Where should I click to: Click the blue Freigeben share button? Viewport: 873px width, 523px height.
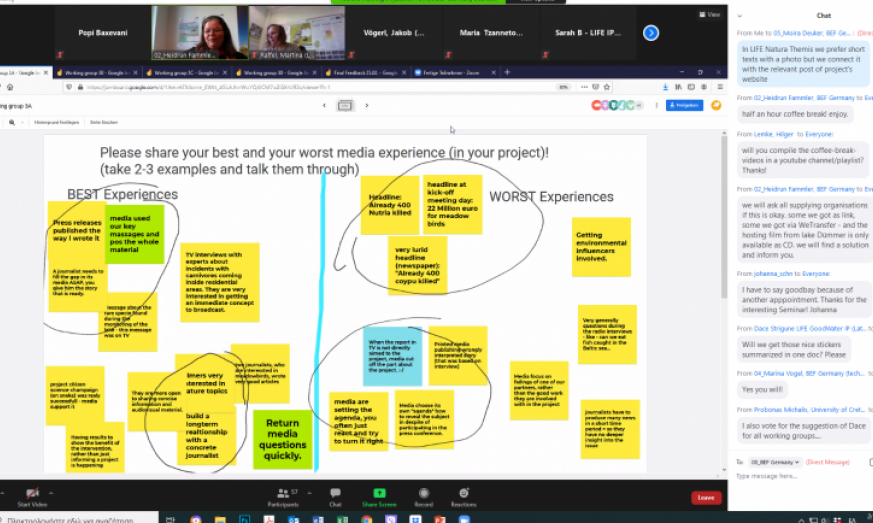[684, 105]
